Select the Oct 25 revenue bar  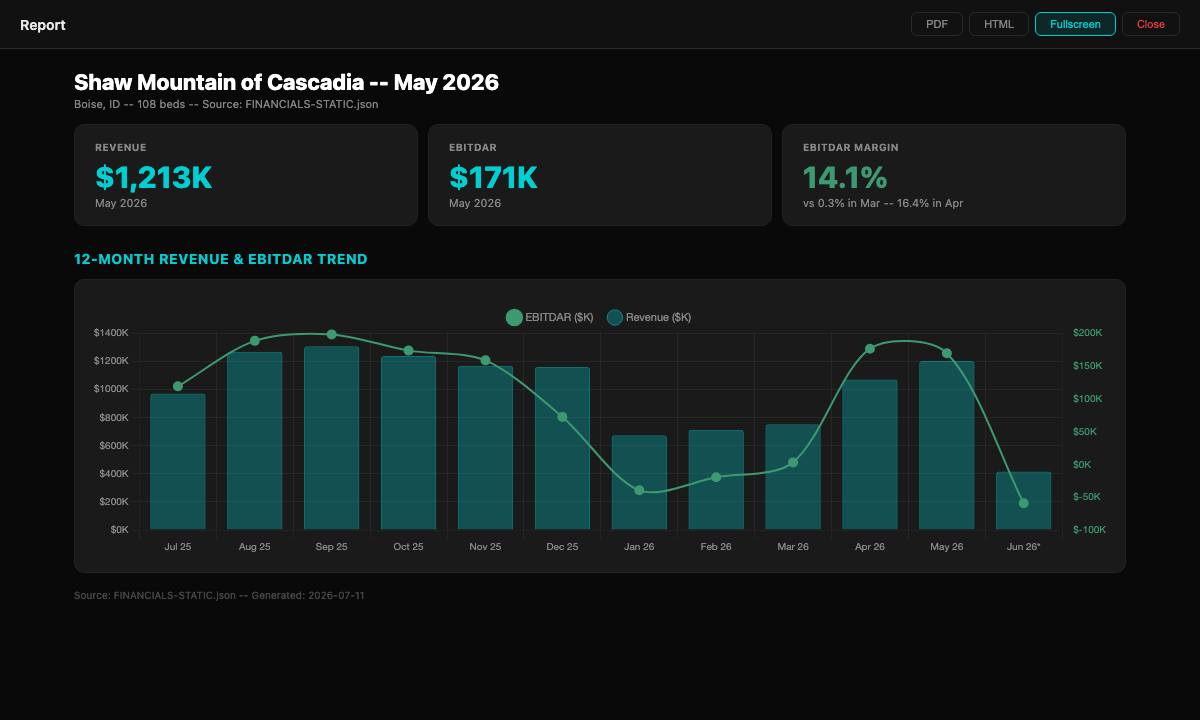tap(408, 443)
